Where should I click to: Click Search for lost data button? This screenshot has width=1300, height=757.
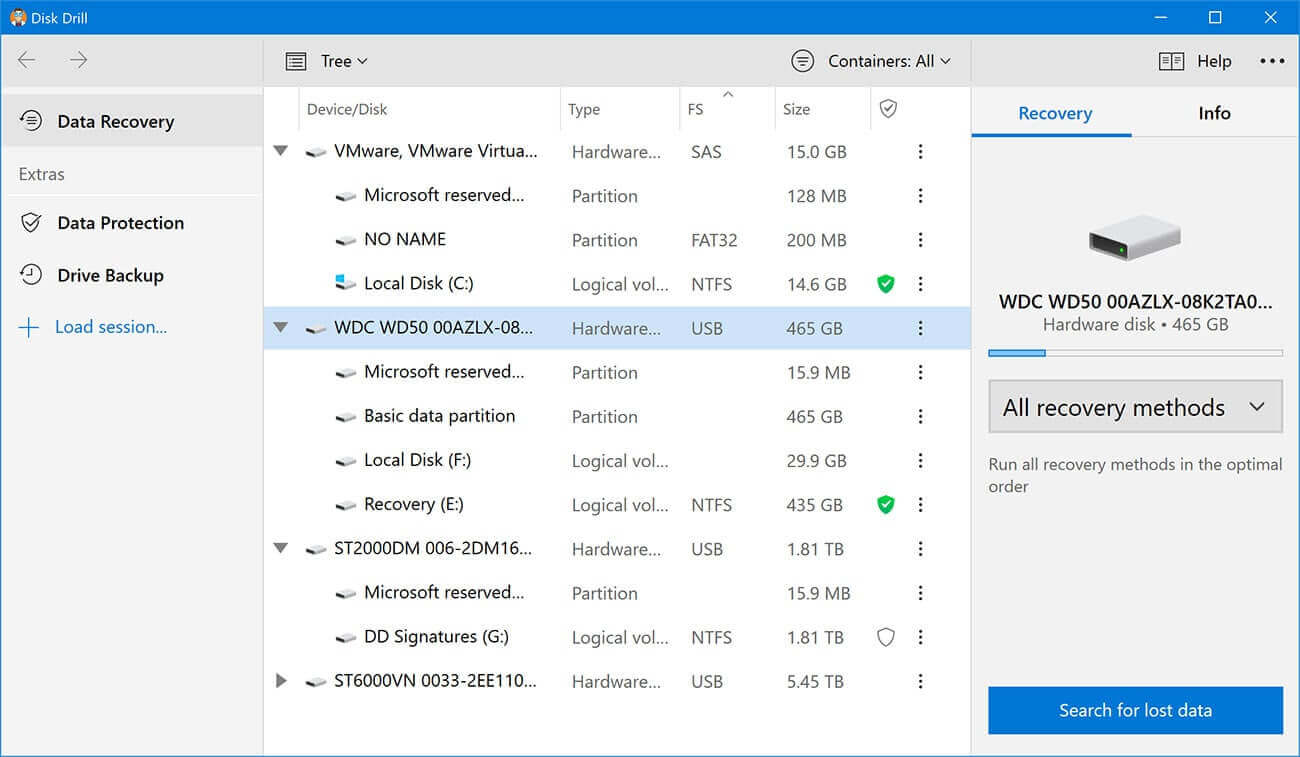[1135, 711]
